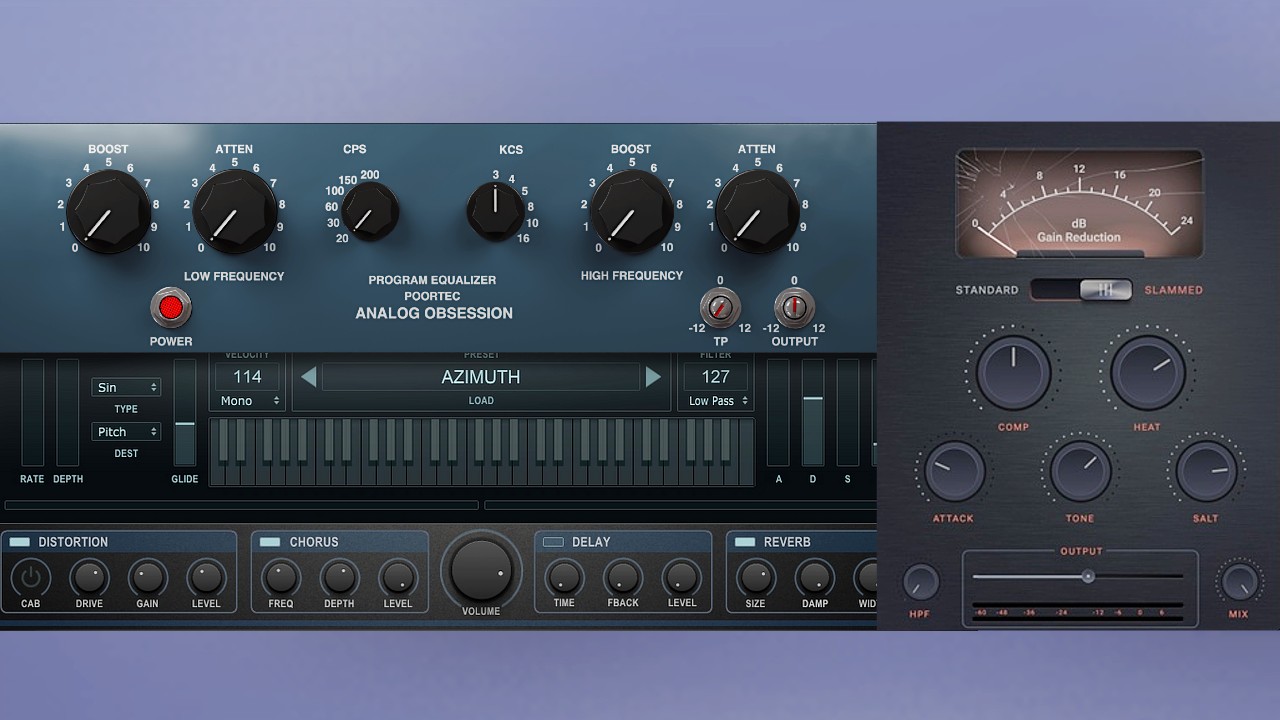1280x720 pixels.
Task: Enable the DISTORTION effect toggle
Action: click(x=19, y=542)
